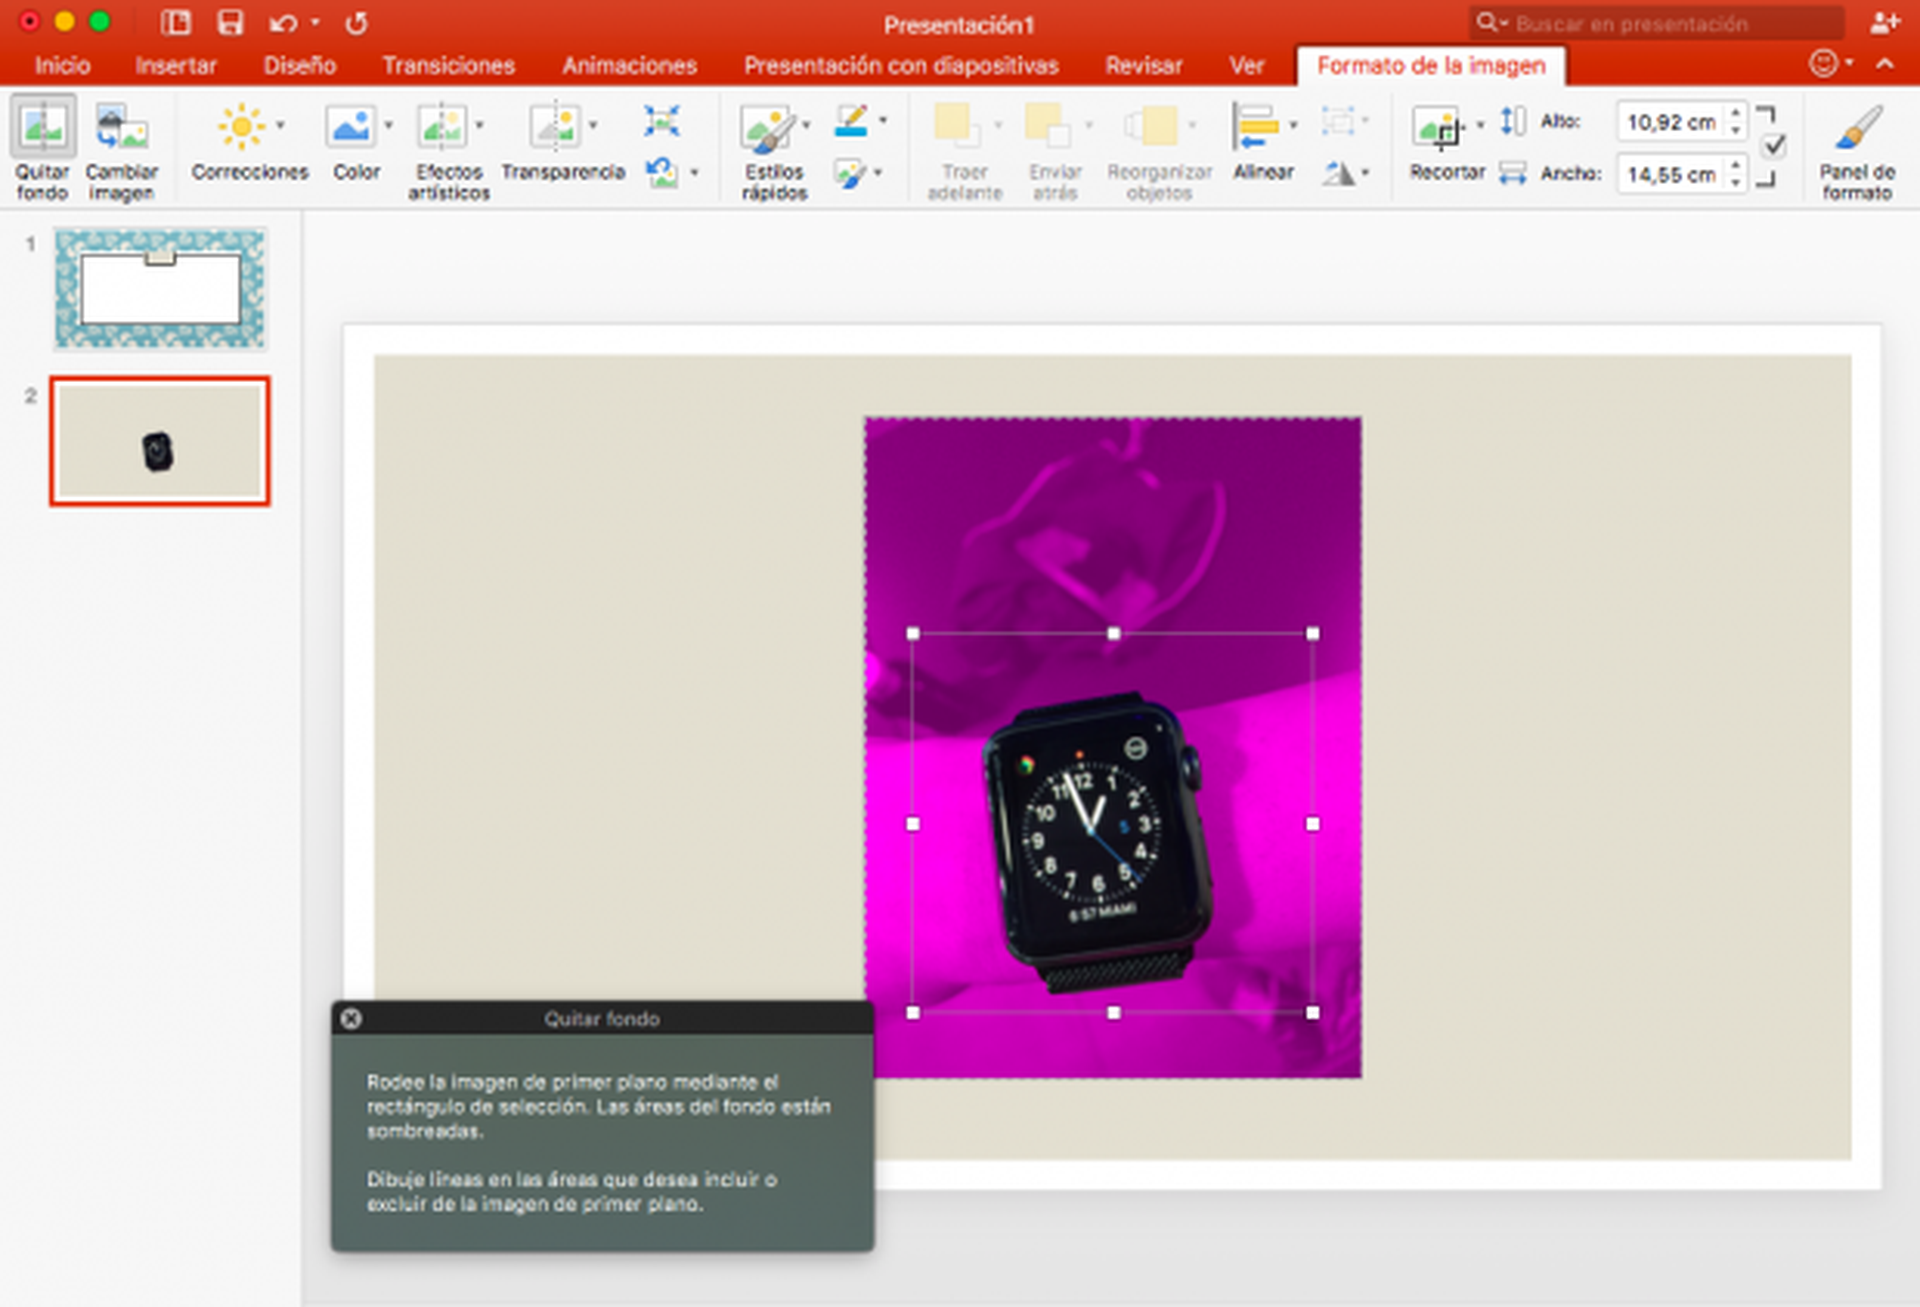Click the Compress pictures icon

click(x=662, y=121)
